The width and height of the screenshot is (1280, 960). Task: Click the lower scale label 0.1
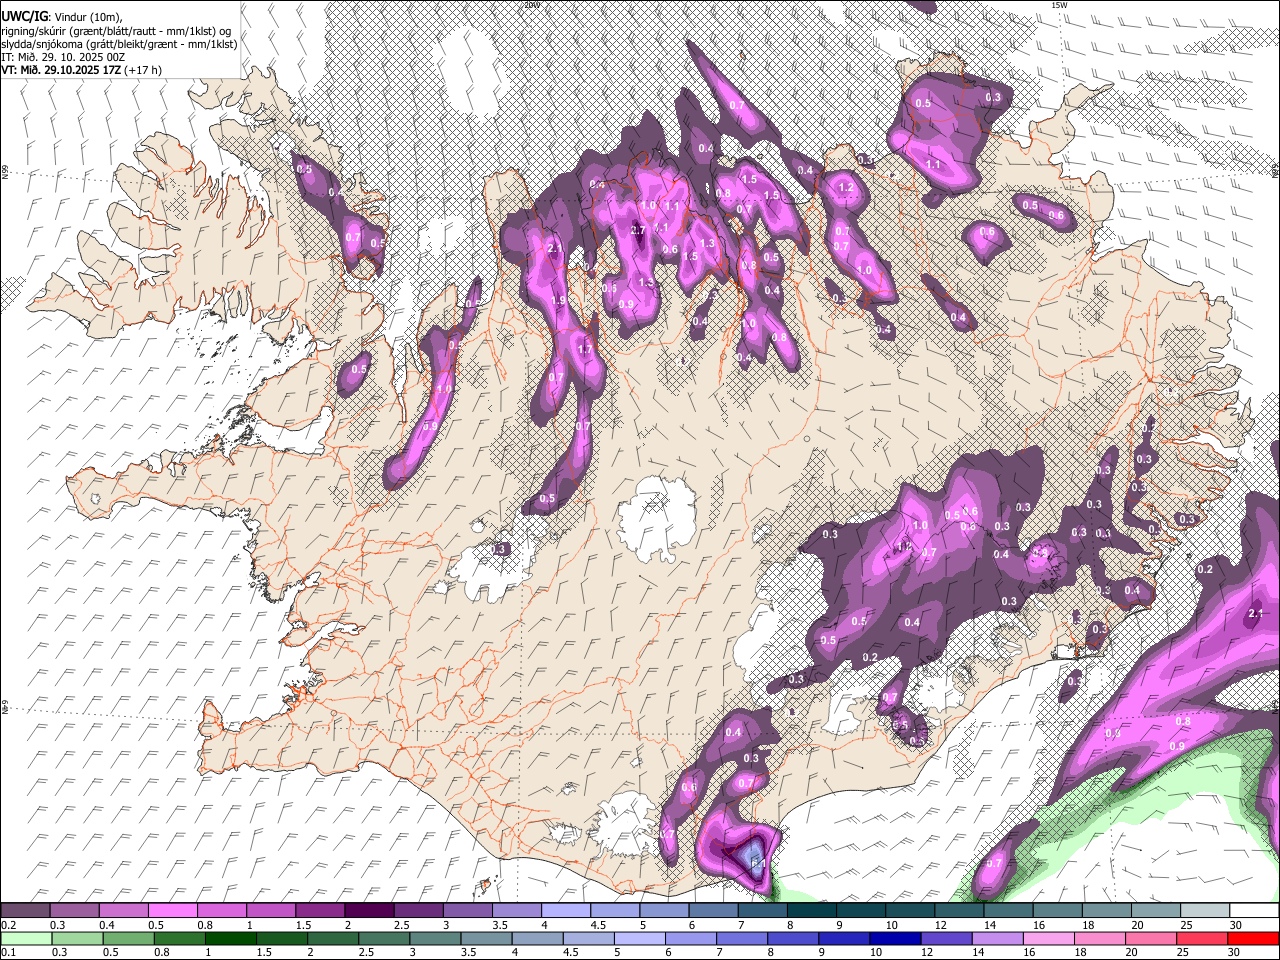[x=7, y=952]
